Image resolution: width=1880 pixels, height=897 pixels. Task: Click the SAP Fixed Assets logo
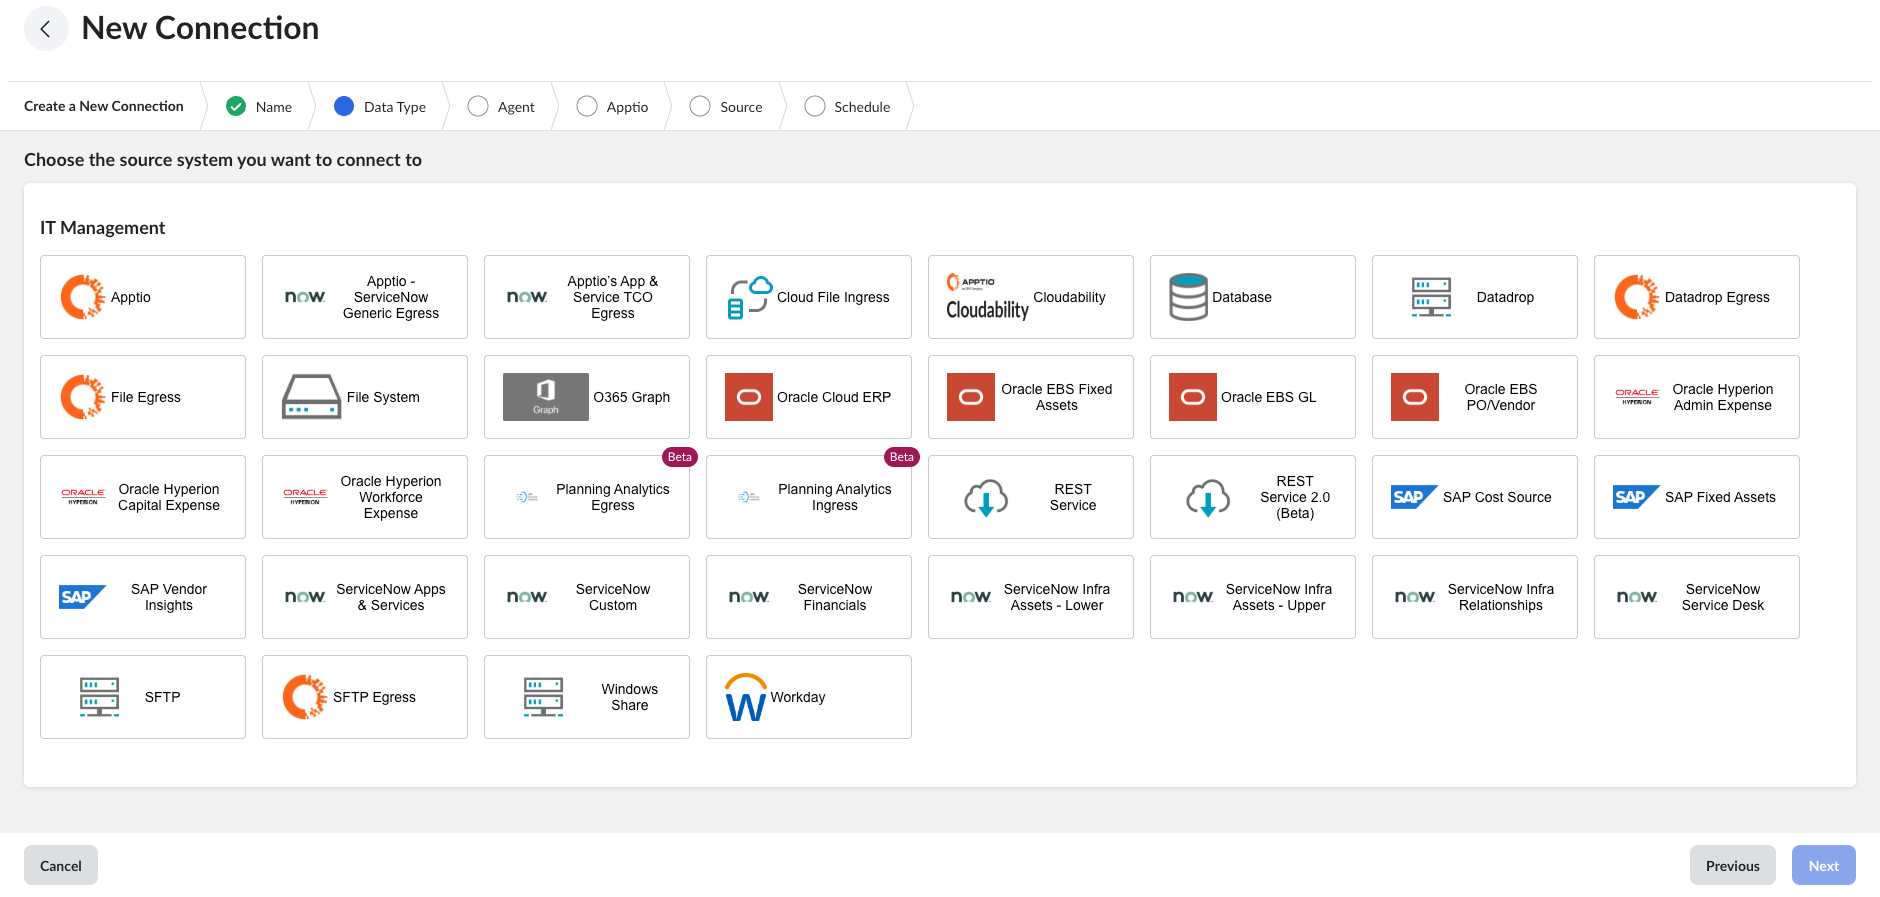tap(1637, 497)
